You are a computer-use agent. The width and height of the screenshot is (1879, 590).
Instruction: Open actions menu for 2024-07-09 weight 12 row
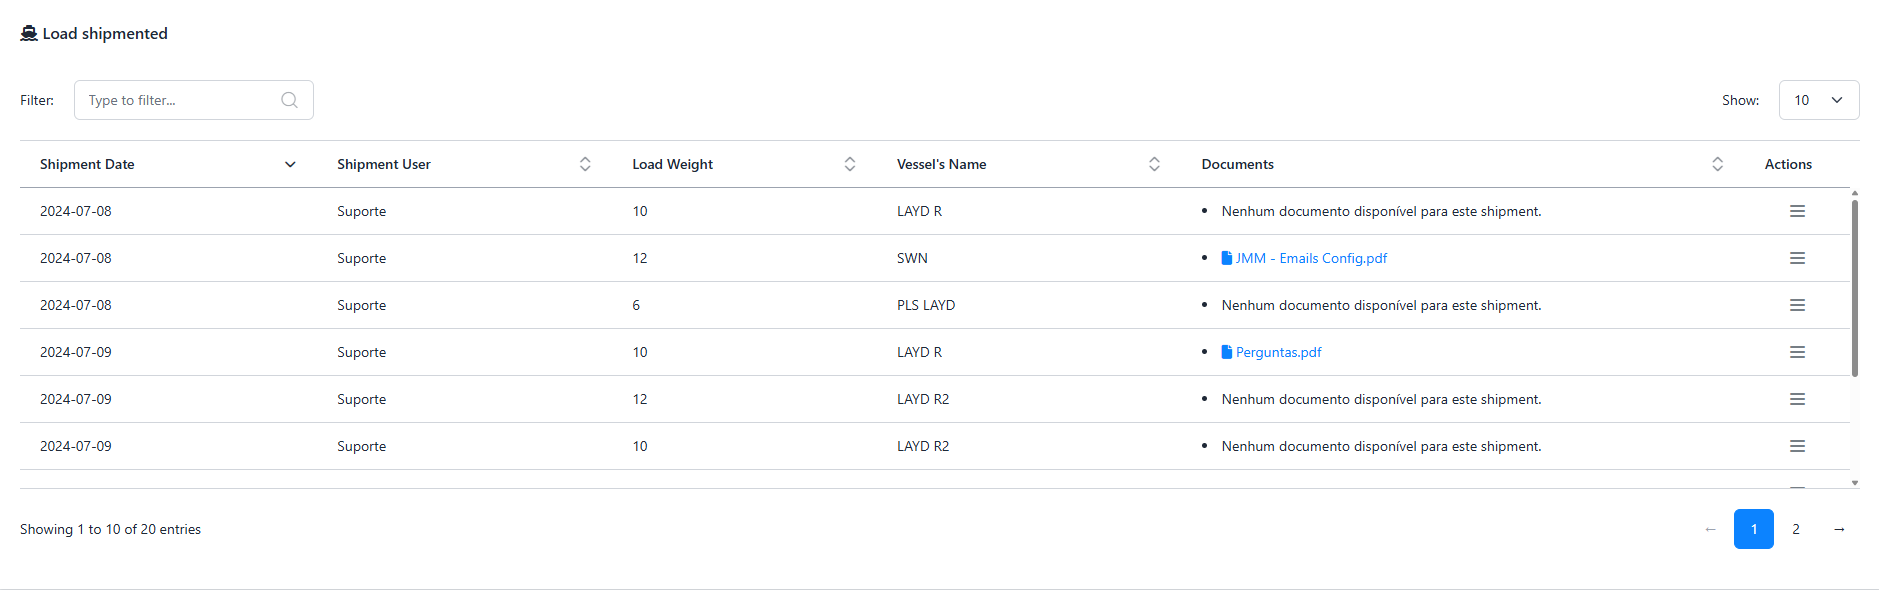click(x=1797, y=399)
